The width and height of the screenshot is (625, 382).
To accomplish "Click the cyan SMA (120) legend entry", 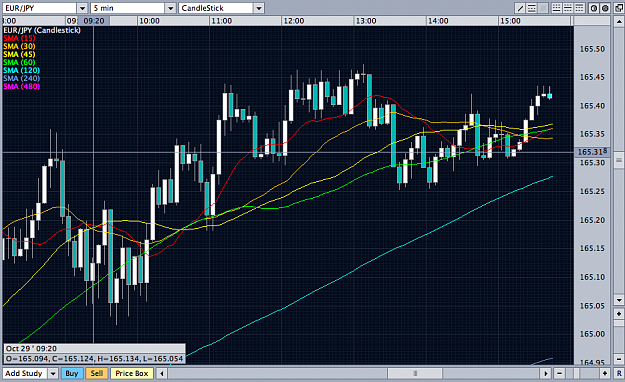I will [x=22, y=70].
